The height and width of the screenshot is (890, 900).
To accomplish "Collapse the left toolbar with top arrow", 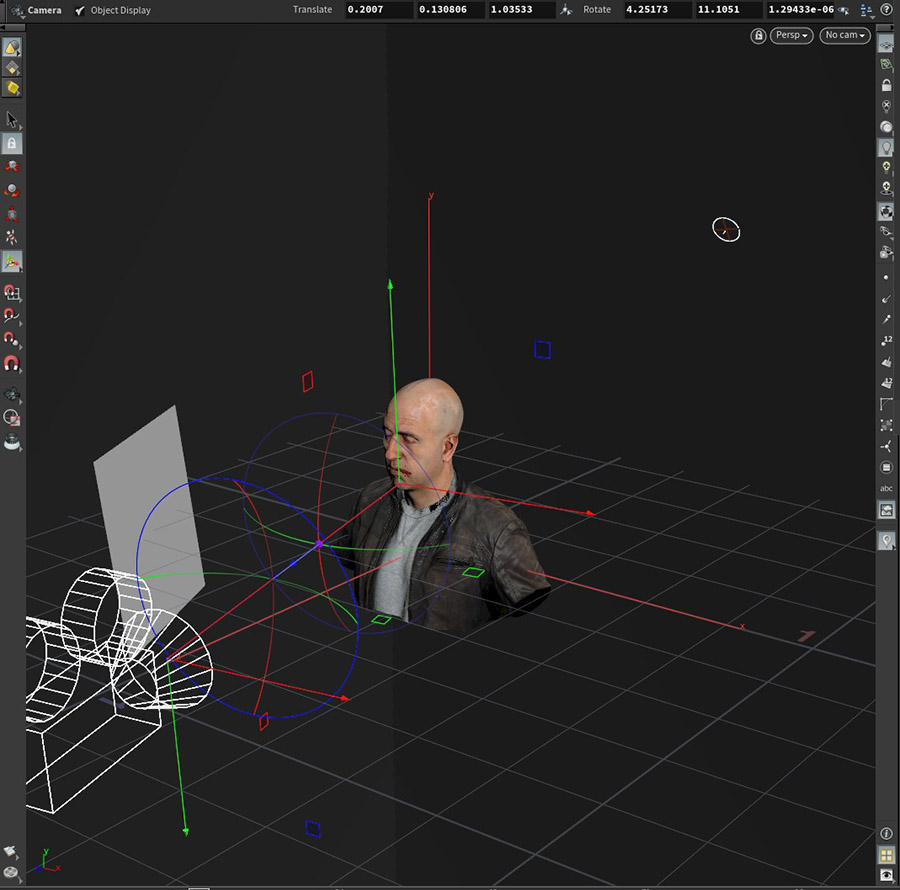I will coord(12,28).
